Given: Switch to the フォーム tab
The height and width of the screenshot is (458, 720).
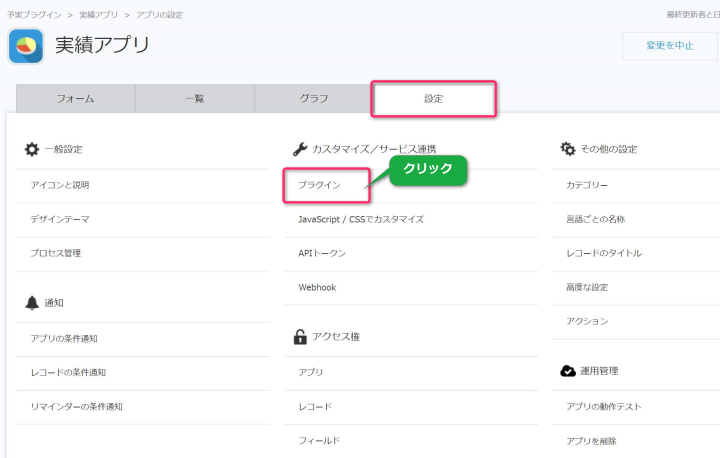Looking at the screenshot, I should (75, 99).
